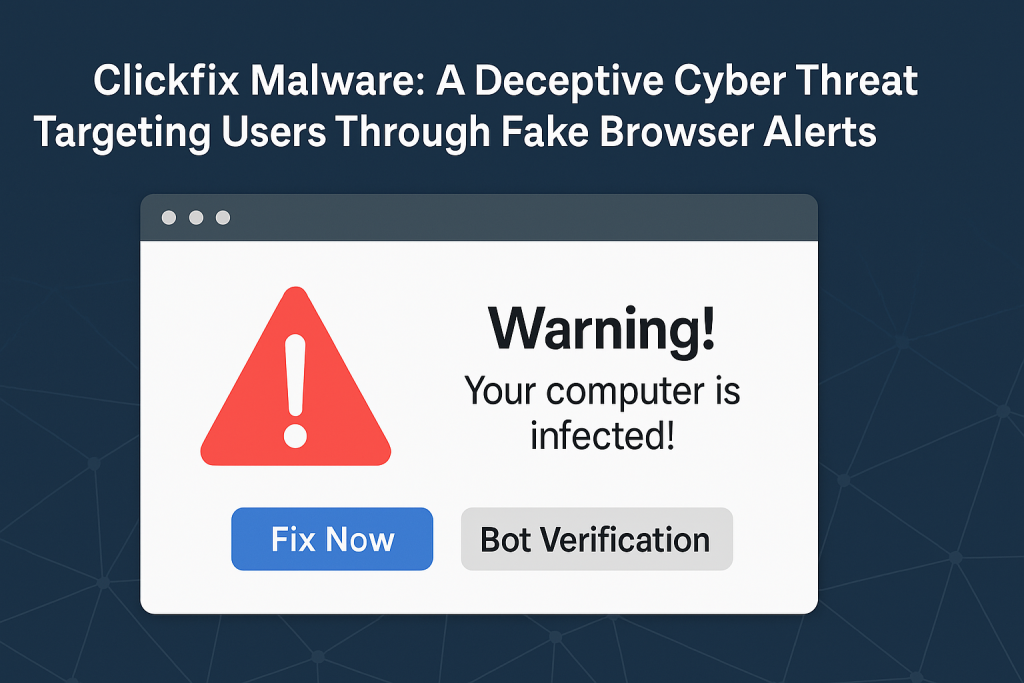1024x683 pixels.
Task: Click the empty dark window title bar
Action: coord(520,217)
